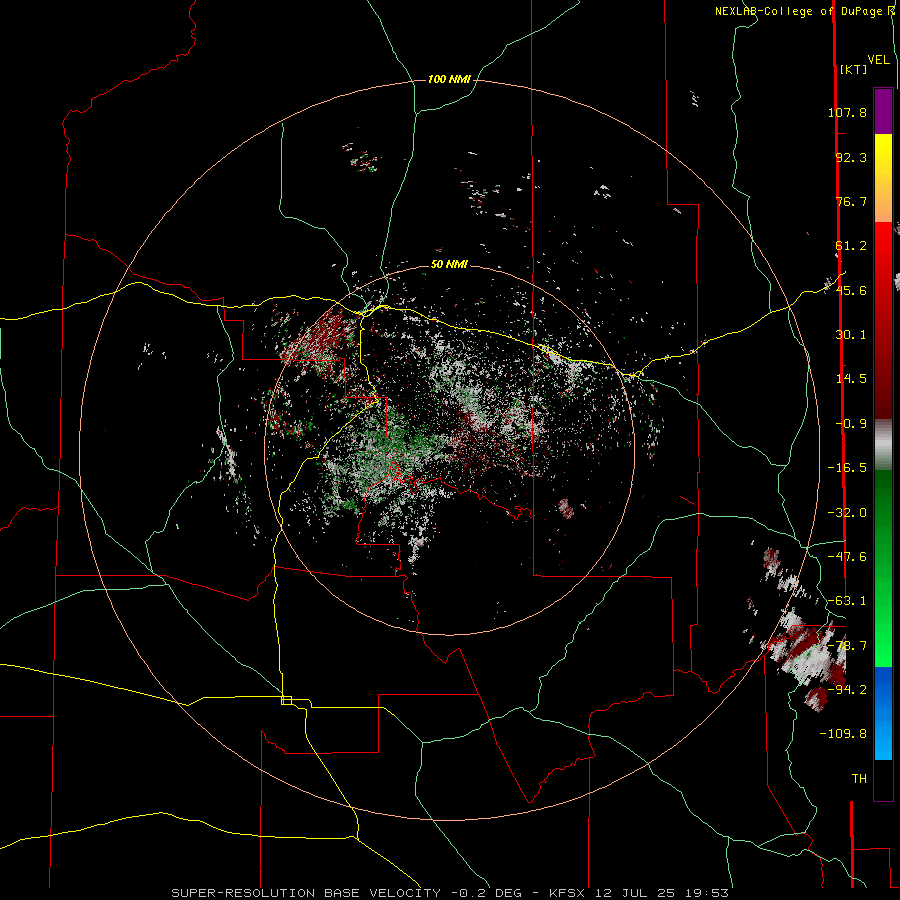Pick the gray segment of the color bar
Screen dimensions: 900x900
883,445
